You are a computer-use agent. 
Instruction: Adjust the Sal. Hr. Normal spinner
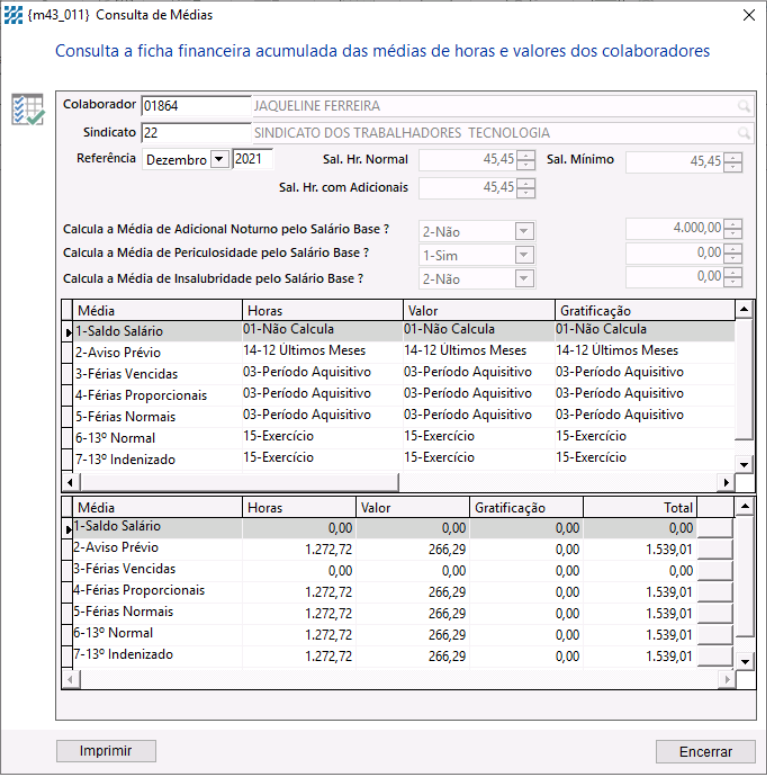[x=526, y=160]
